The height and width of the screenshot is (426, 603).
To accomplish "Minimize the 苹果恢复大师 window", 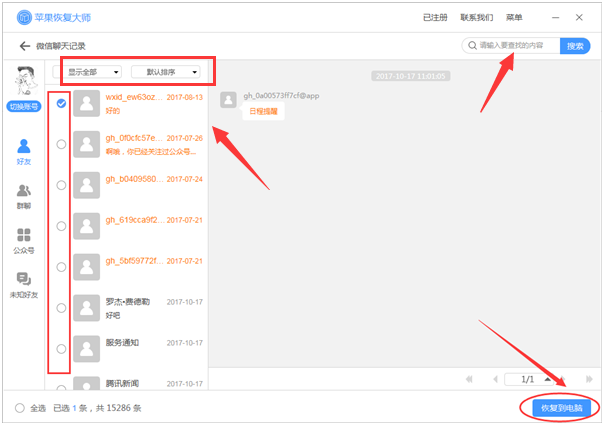I will pyautogui.click(x=555, y=17).
